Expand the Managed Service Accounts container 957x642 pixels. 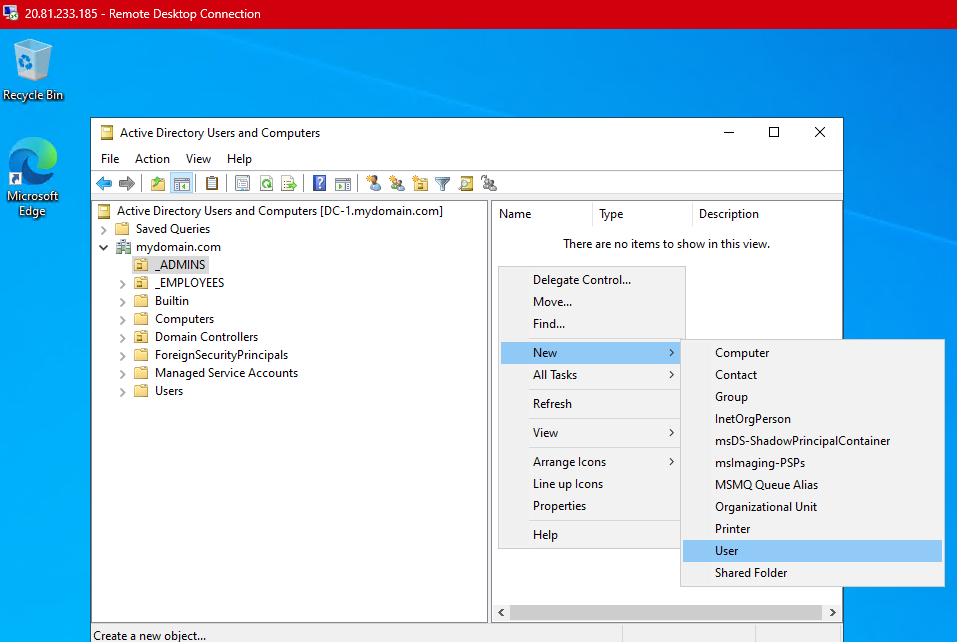(123, 373)
